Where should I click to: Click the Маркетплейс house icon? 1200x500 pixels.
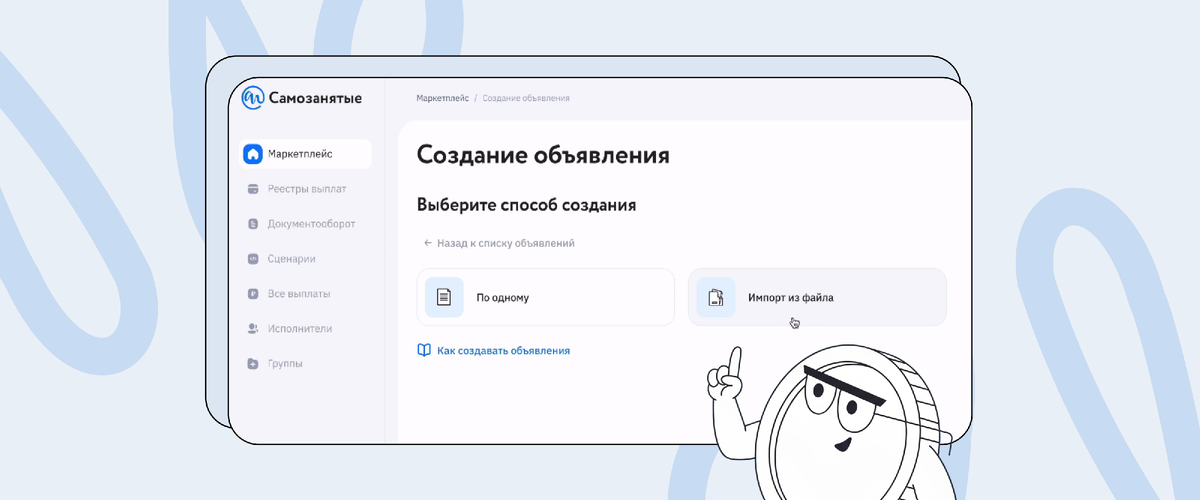point(254,154)
